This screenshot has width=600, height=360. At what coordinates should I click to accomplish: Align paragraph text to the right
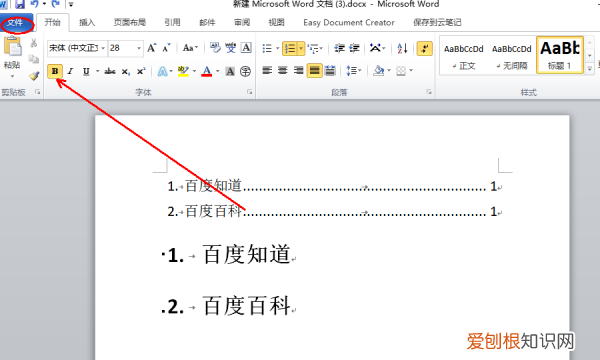[x=298, y=70]
